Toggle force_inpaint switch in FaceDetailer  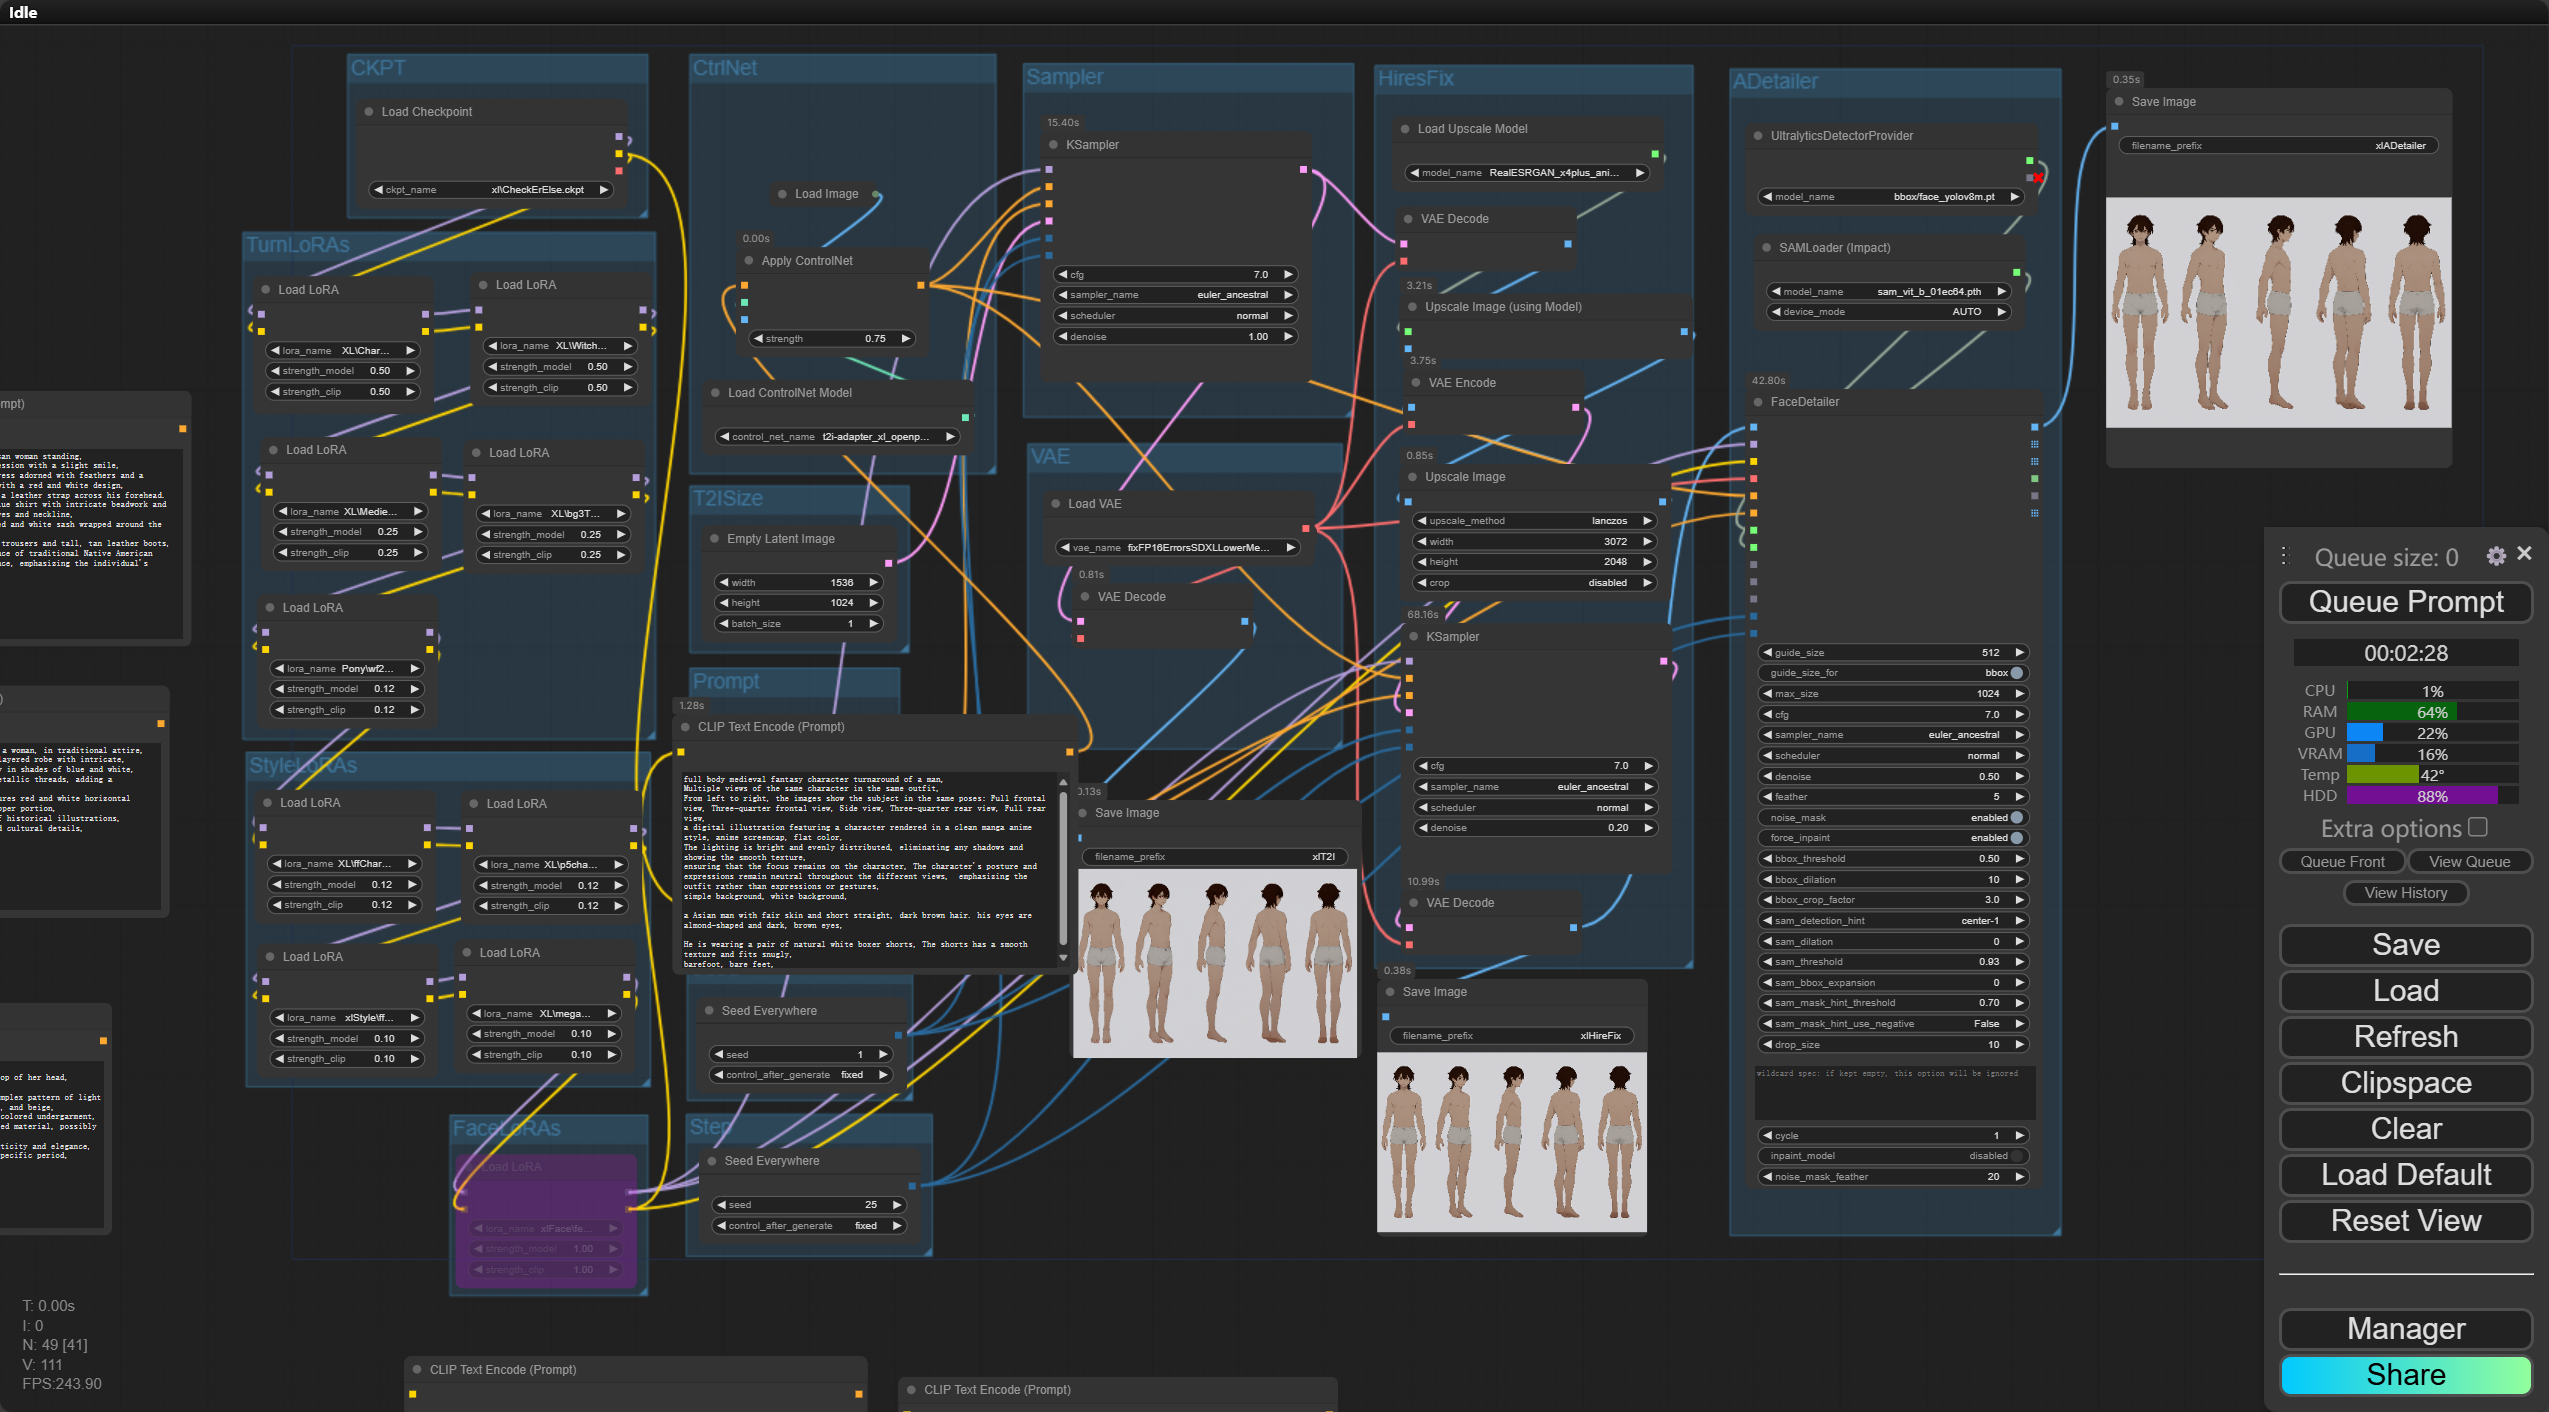2016,838
